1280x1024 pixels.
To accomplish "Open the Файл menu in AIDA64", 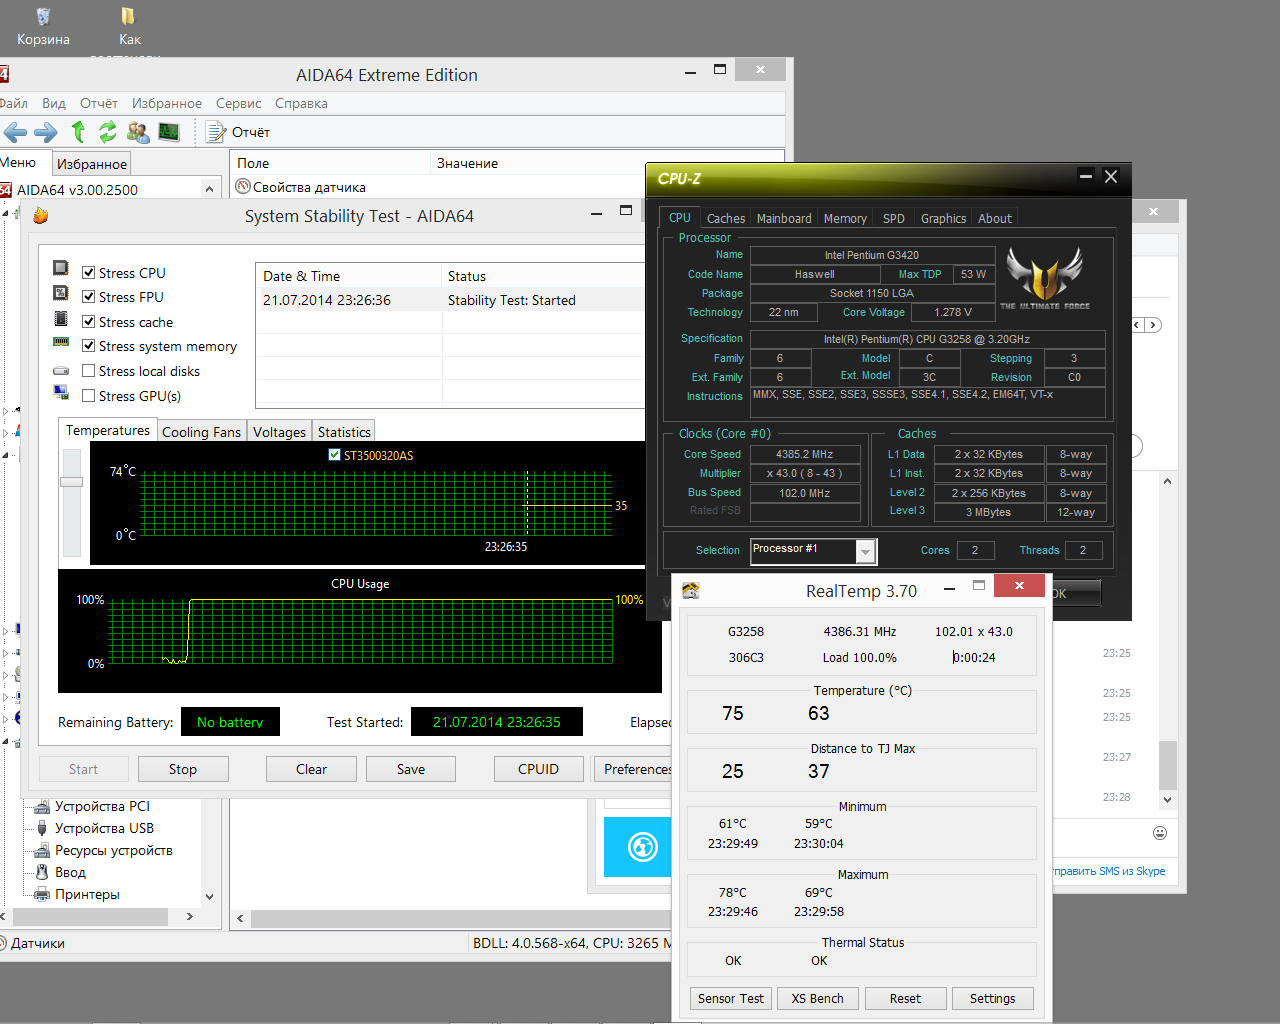I will pos(13,103).
